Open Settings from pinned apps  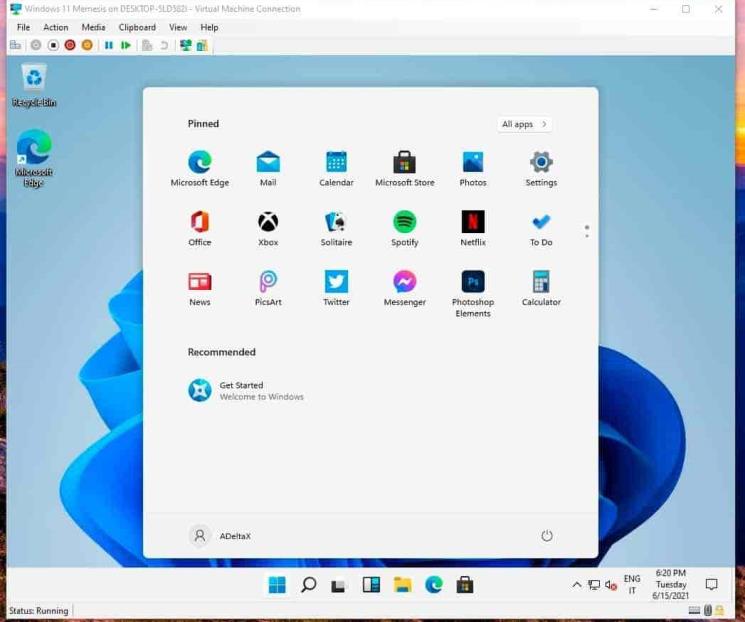541,168
